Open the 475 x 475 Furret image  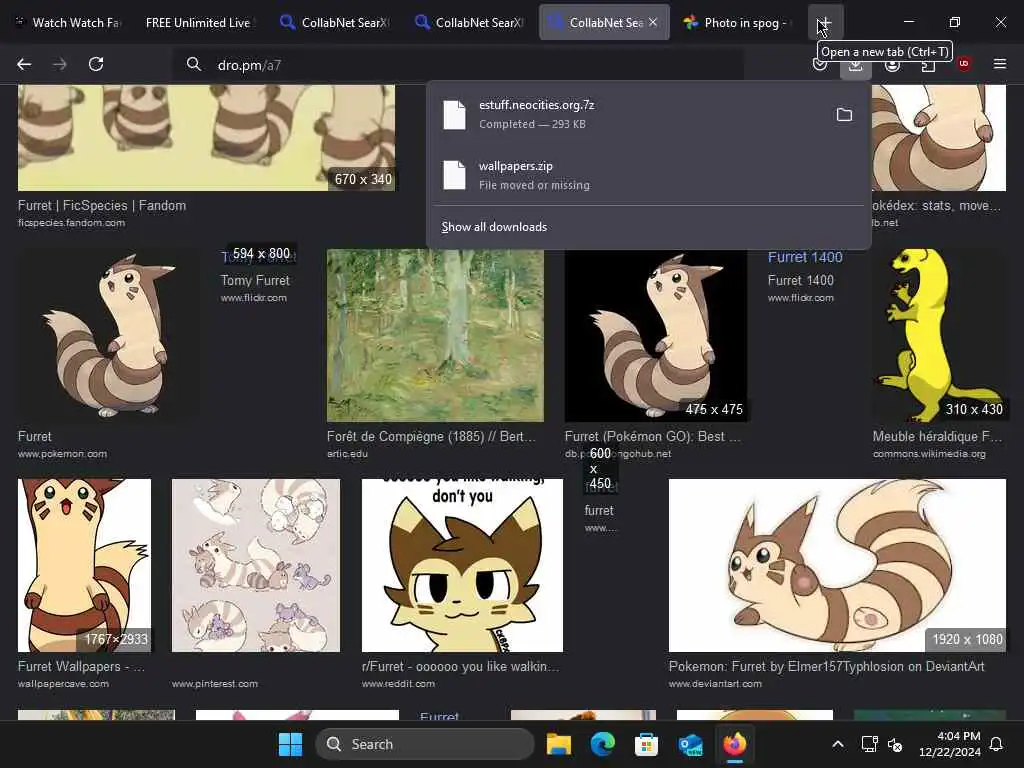point(656,335)
